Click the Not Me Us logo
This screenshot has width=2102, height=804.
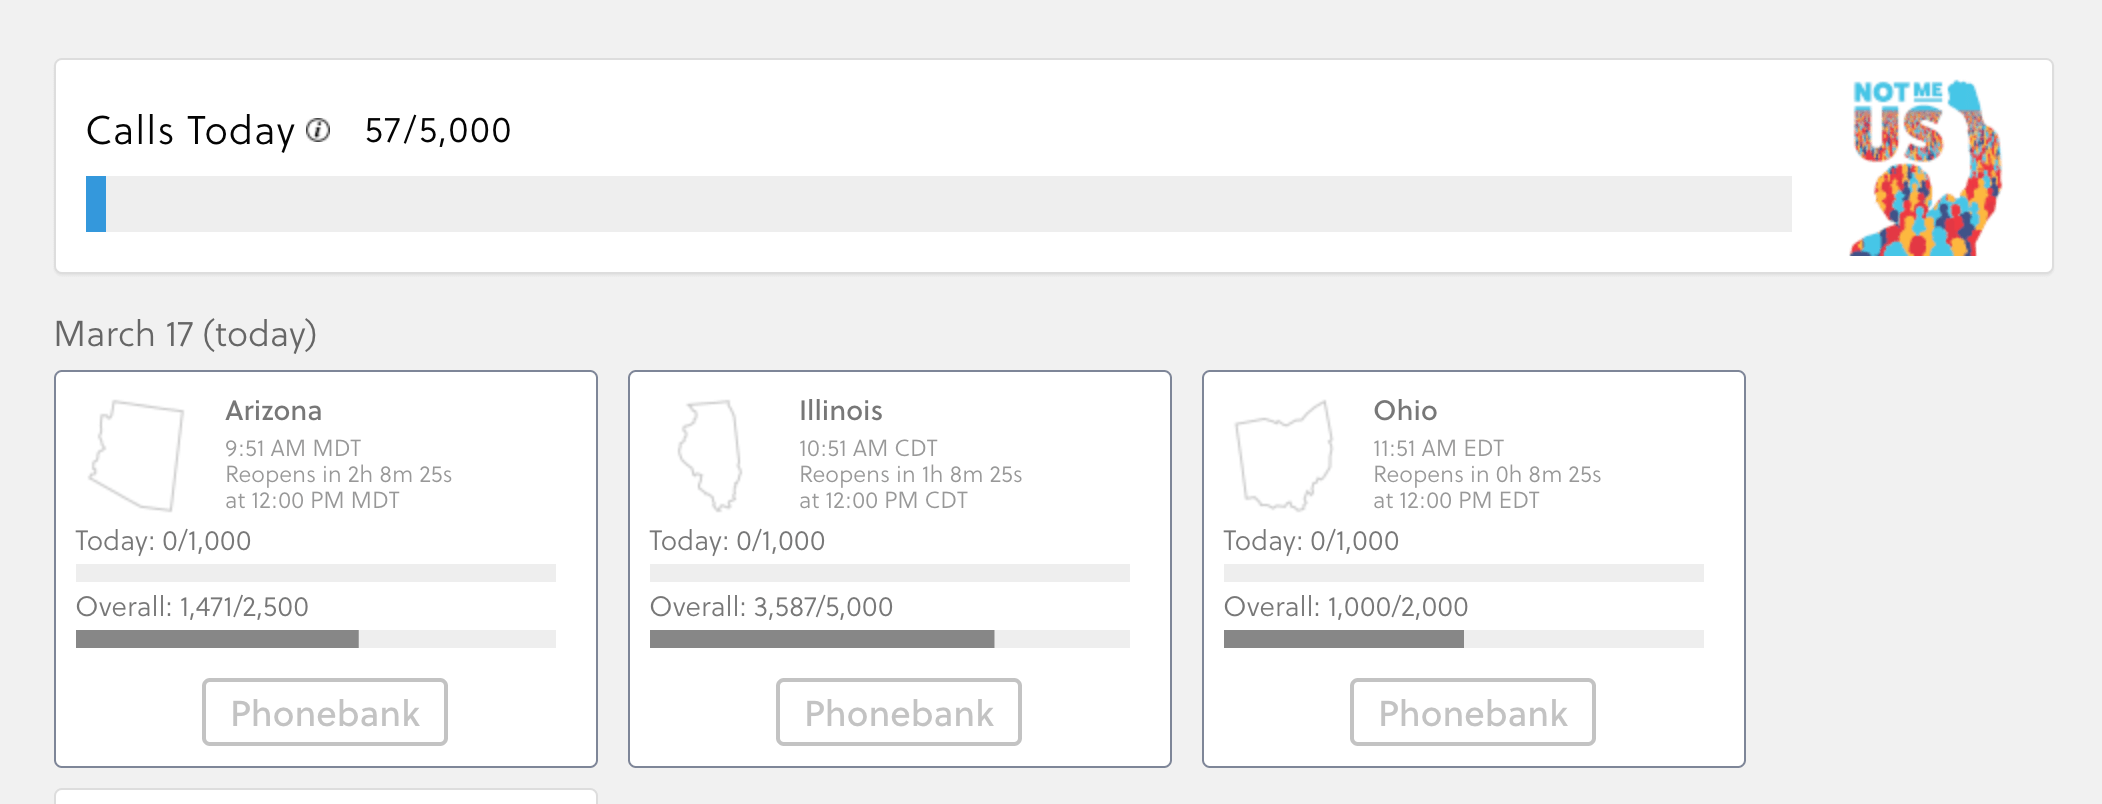pyautogui.click(x=1926, y=167)
